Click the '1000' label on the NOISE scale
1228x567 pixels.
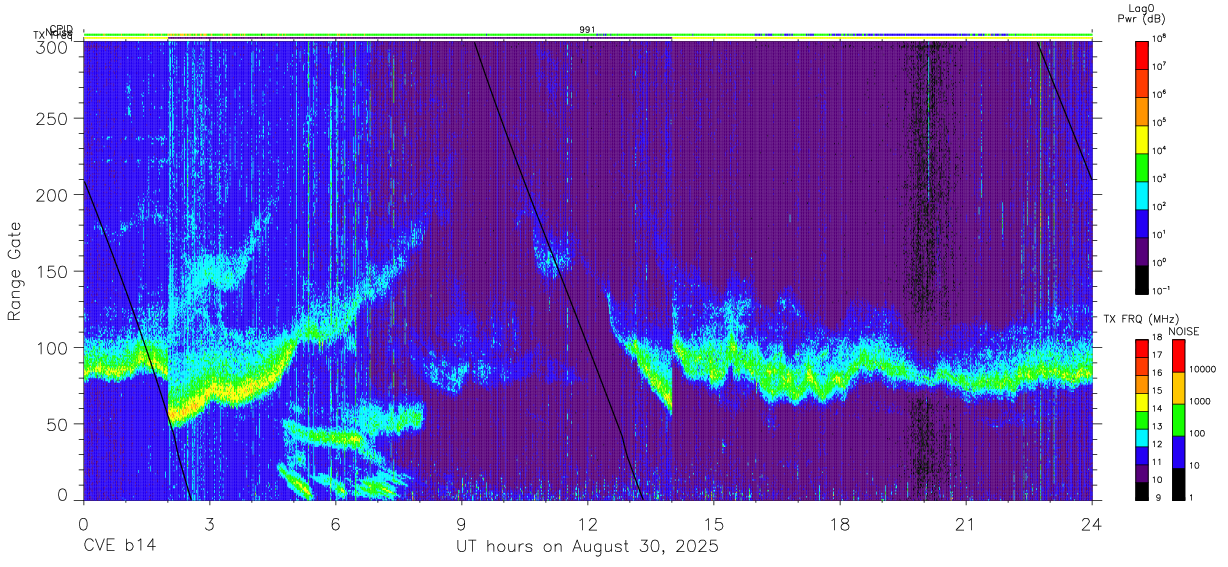coord(1198,402)
